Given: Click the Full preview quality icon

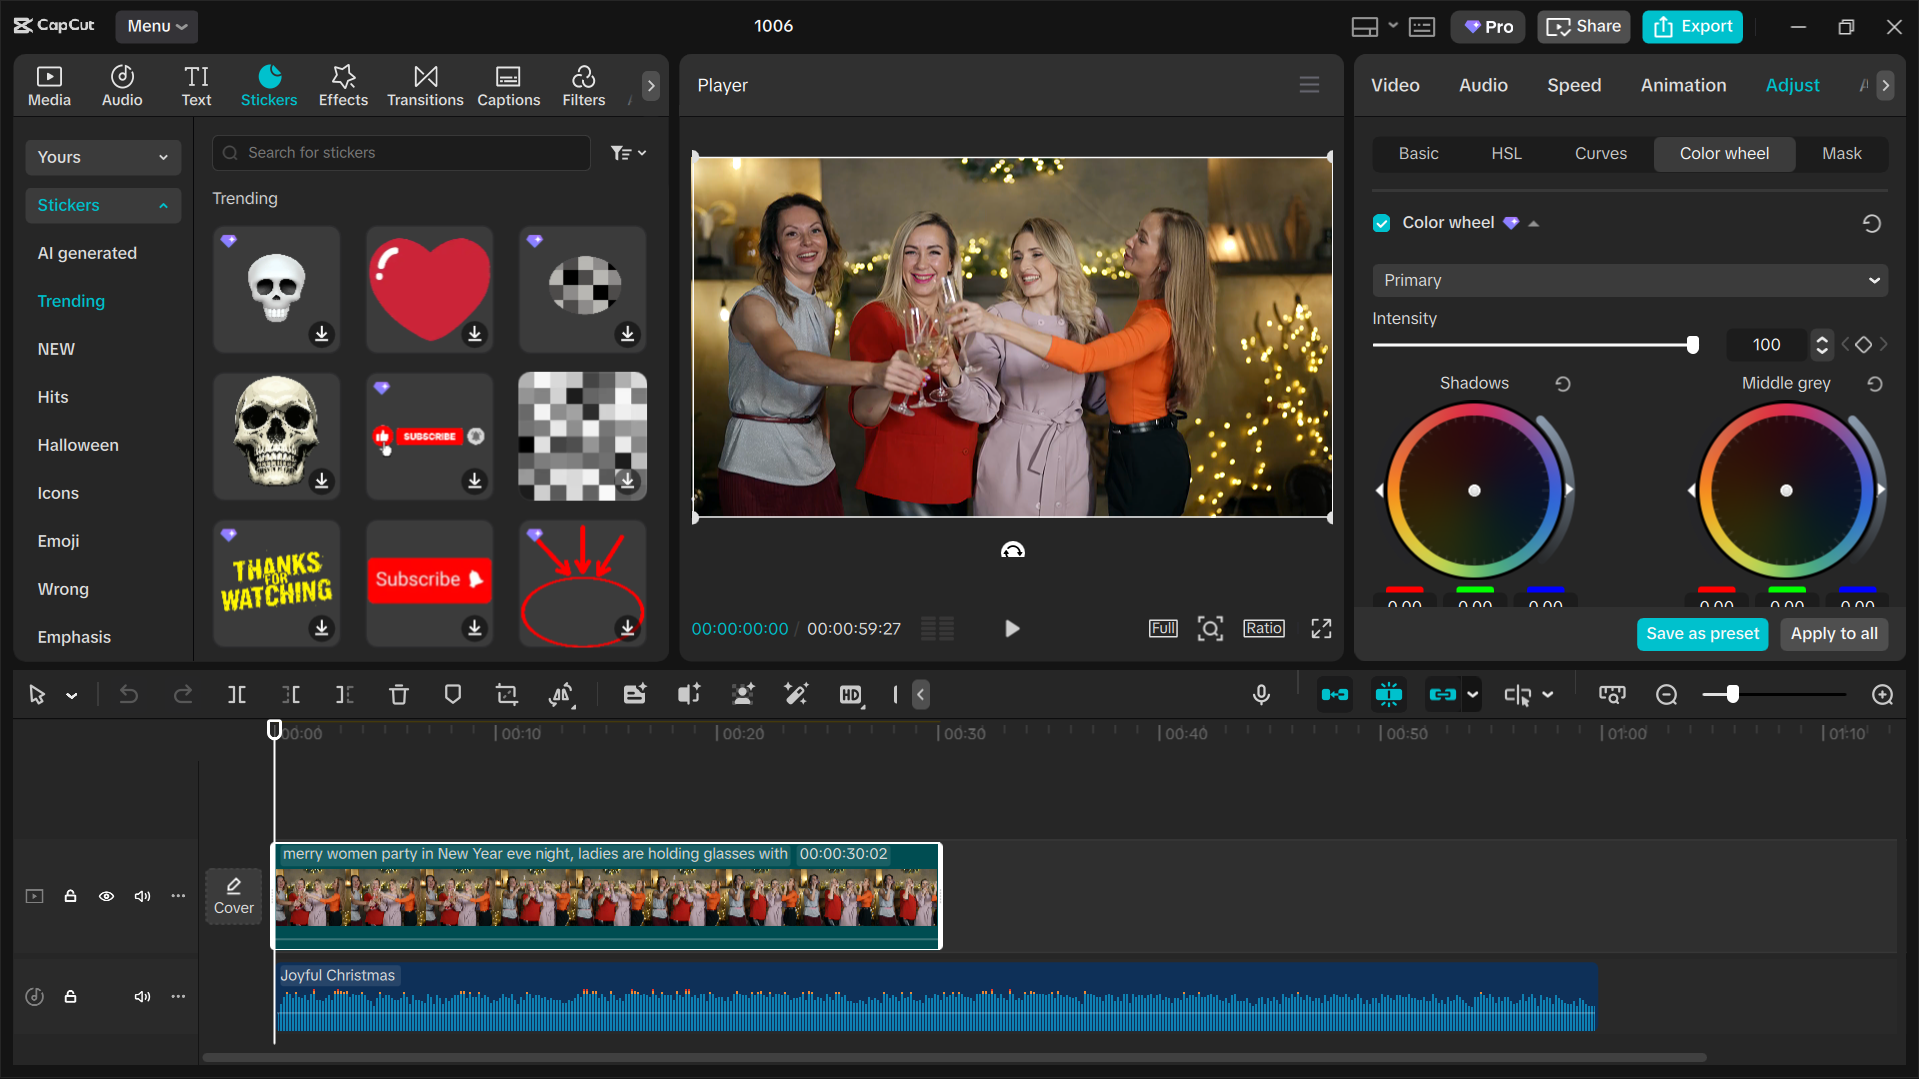Looking at the screenshot, I should coord(1163,628).
